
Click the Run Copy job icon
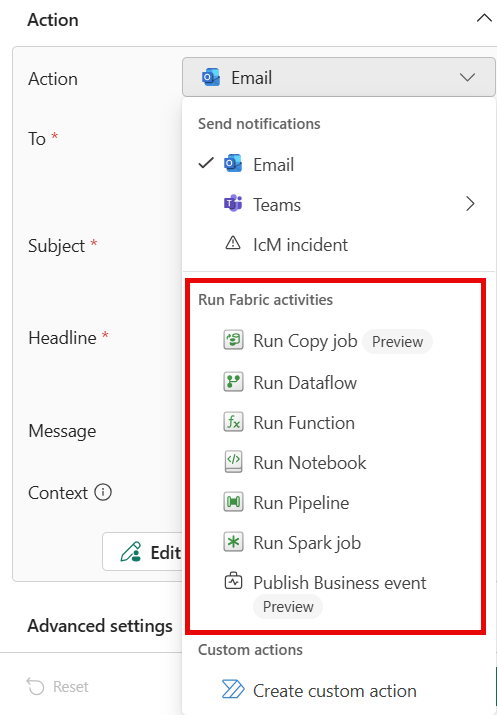tap(233, 340)
